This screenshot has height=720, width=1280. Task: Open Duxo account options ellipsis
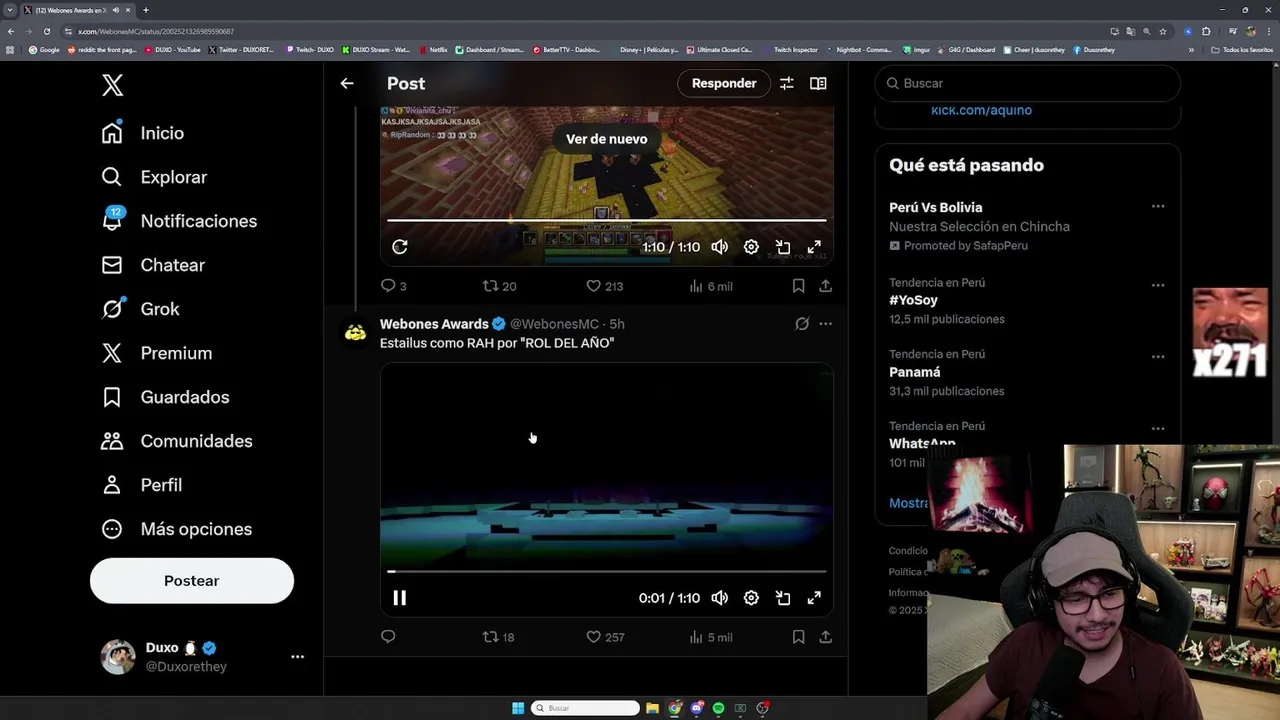[297, 657]
